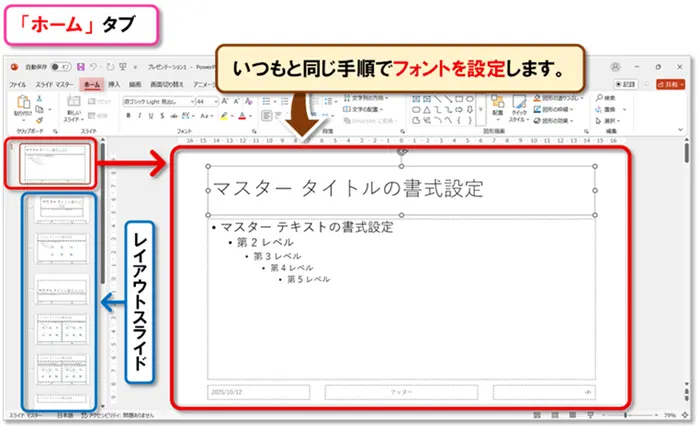Select the triangle shape in shapes gallery

point(427,109)
